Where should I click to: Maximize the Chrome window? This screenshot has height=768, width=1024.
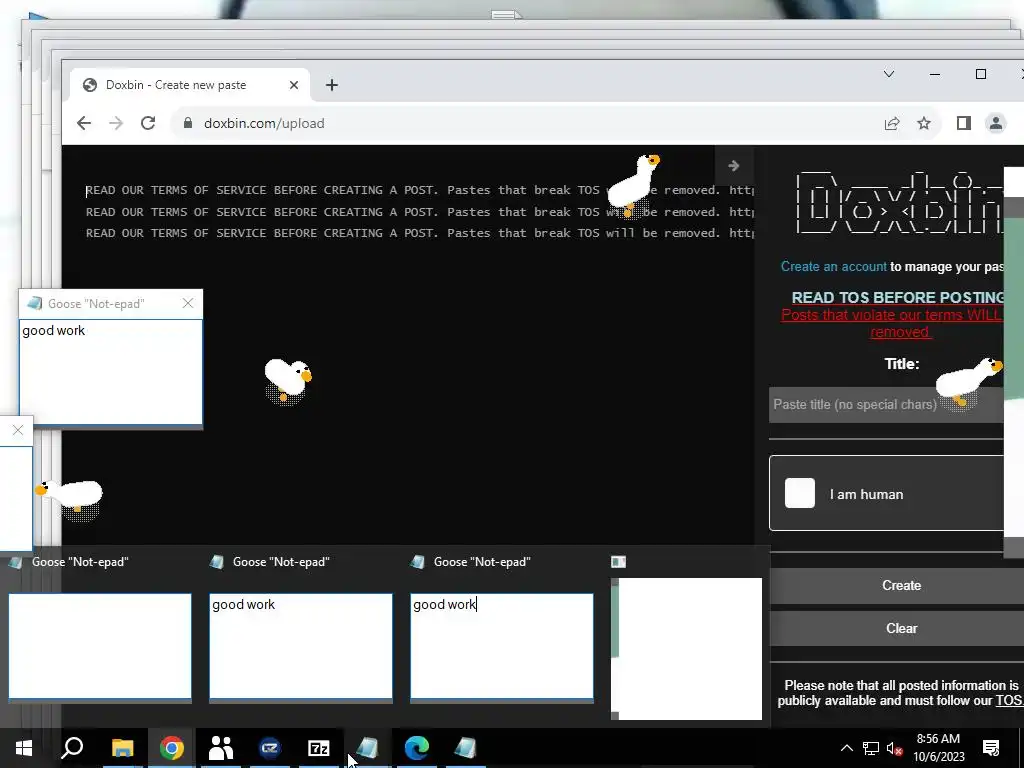[980, 74]
